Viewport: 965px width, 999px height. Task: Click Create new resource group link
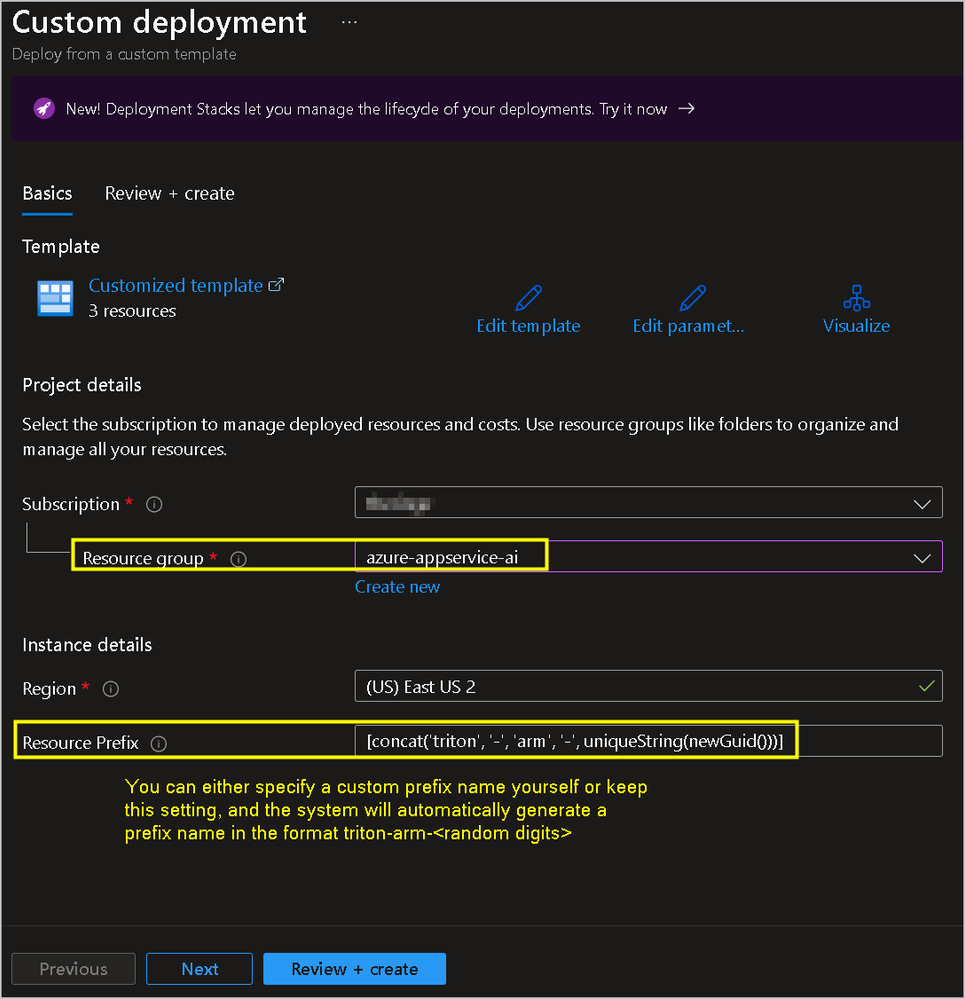point(397,587)
